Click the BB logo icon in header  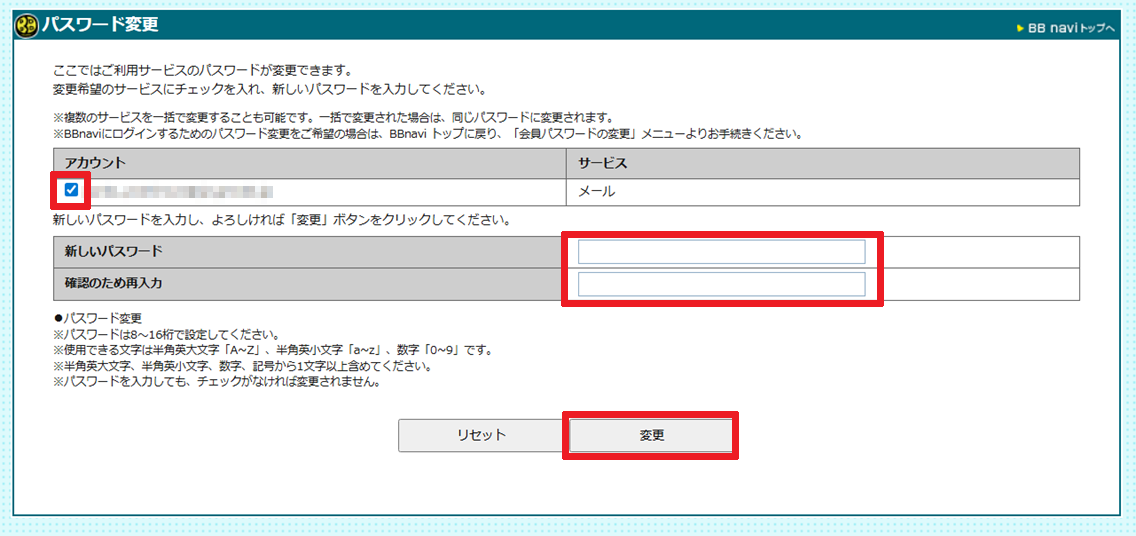click(27, 25)
